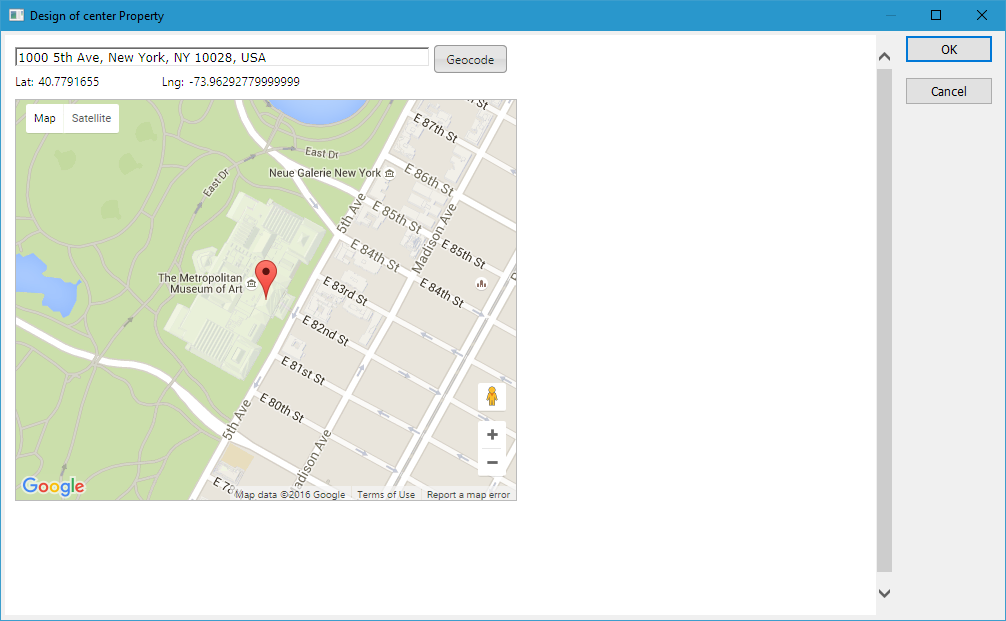Click the Metropolitan Museum of Art marker icon
The width and height of the screenshot is (1006, 621).
point(252,284)
